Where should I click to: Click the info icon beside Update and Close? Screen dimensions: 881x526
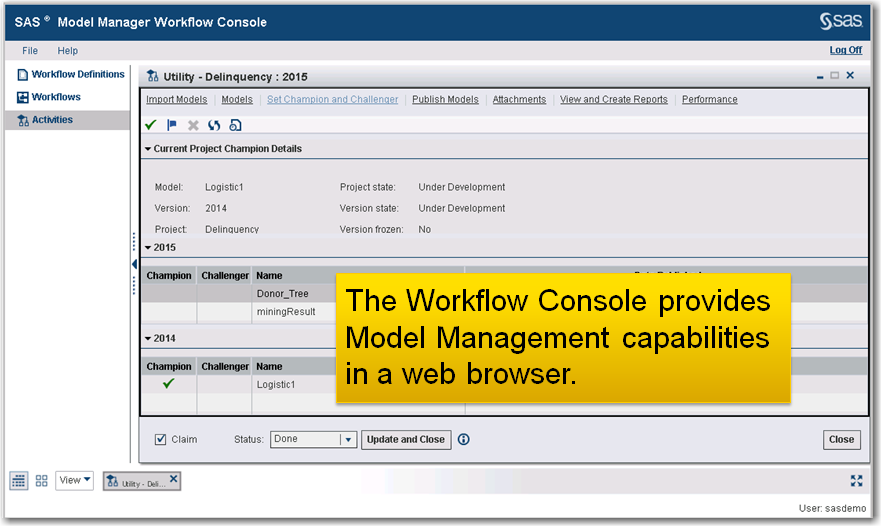click(464, 439)
